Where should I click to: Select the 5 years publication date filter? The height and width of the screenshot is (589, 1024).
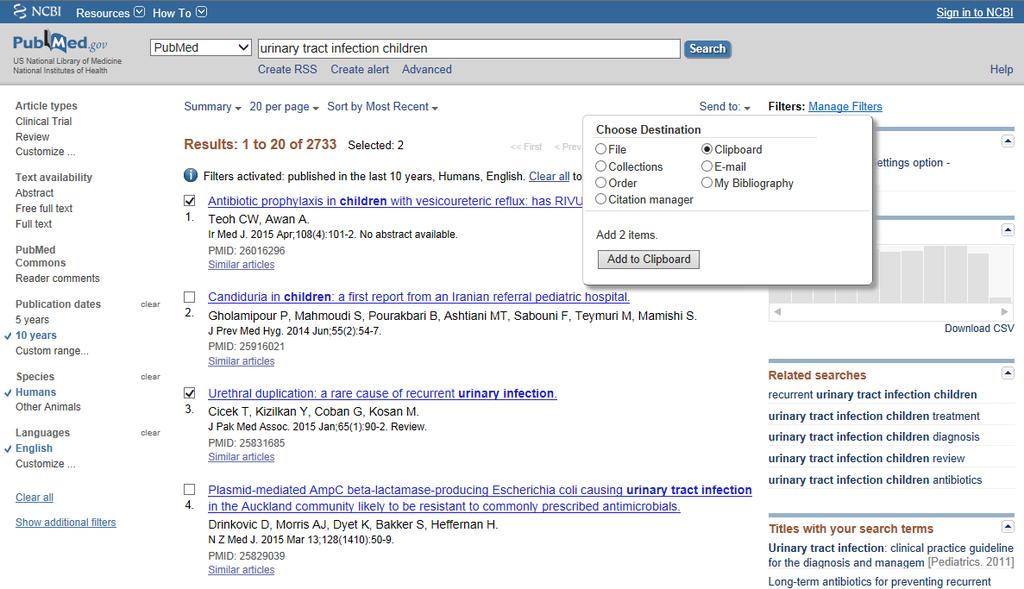33,320
